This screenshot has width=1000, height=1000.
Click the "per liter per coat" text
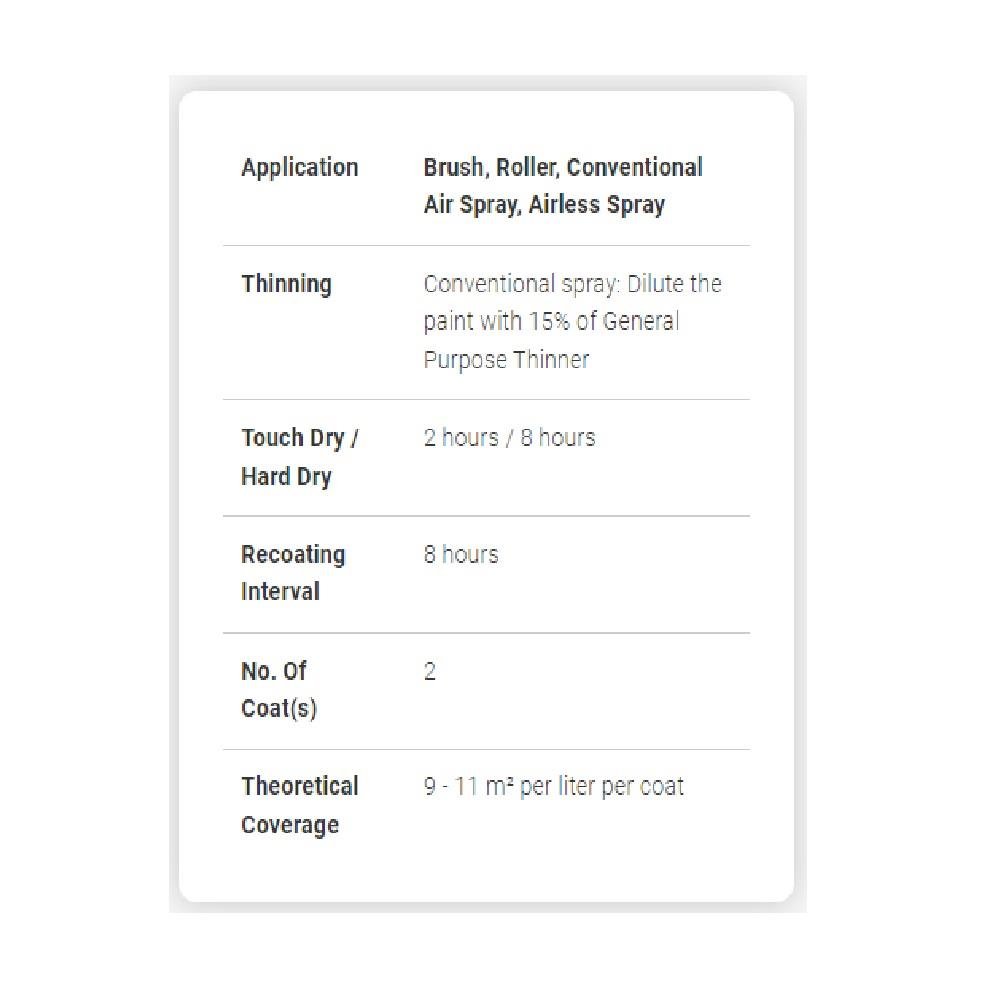tap(602, 787)
